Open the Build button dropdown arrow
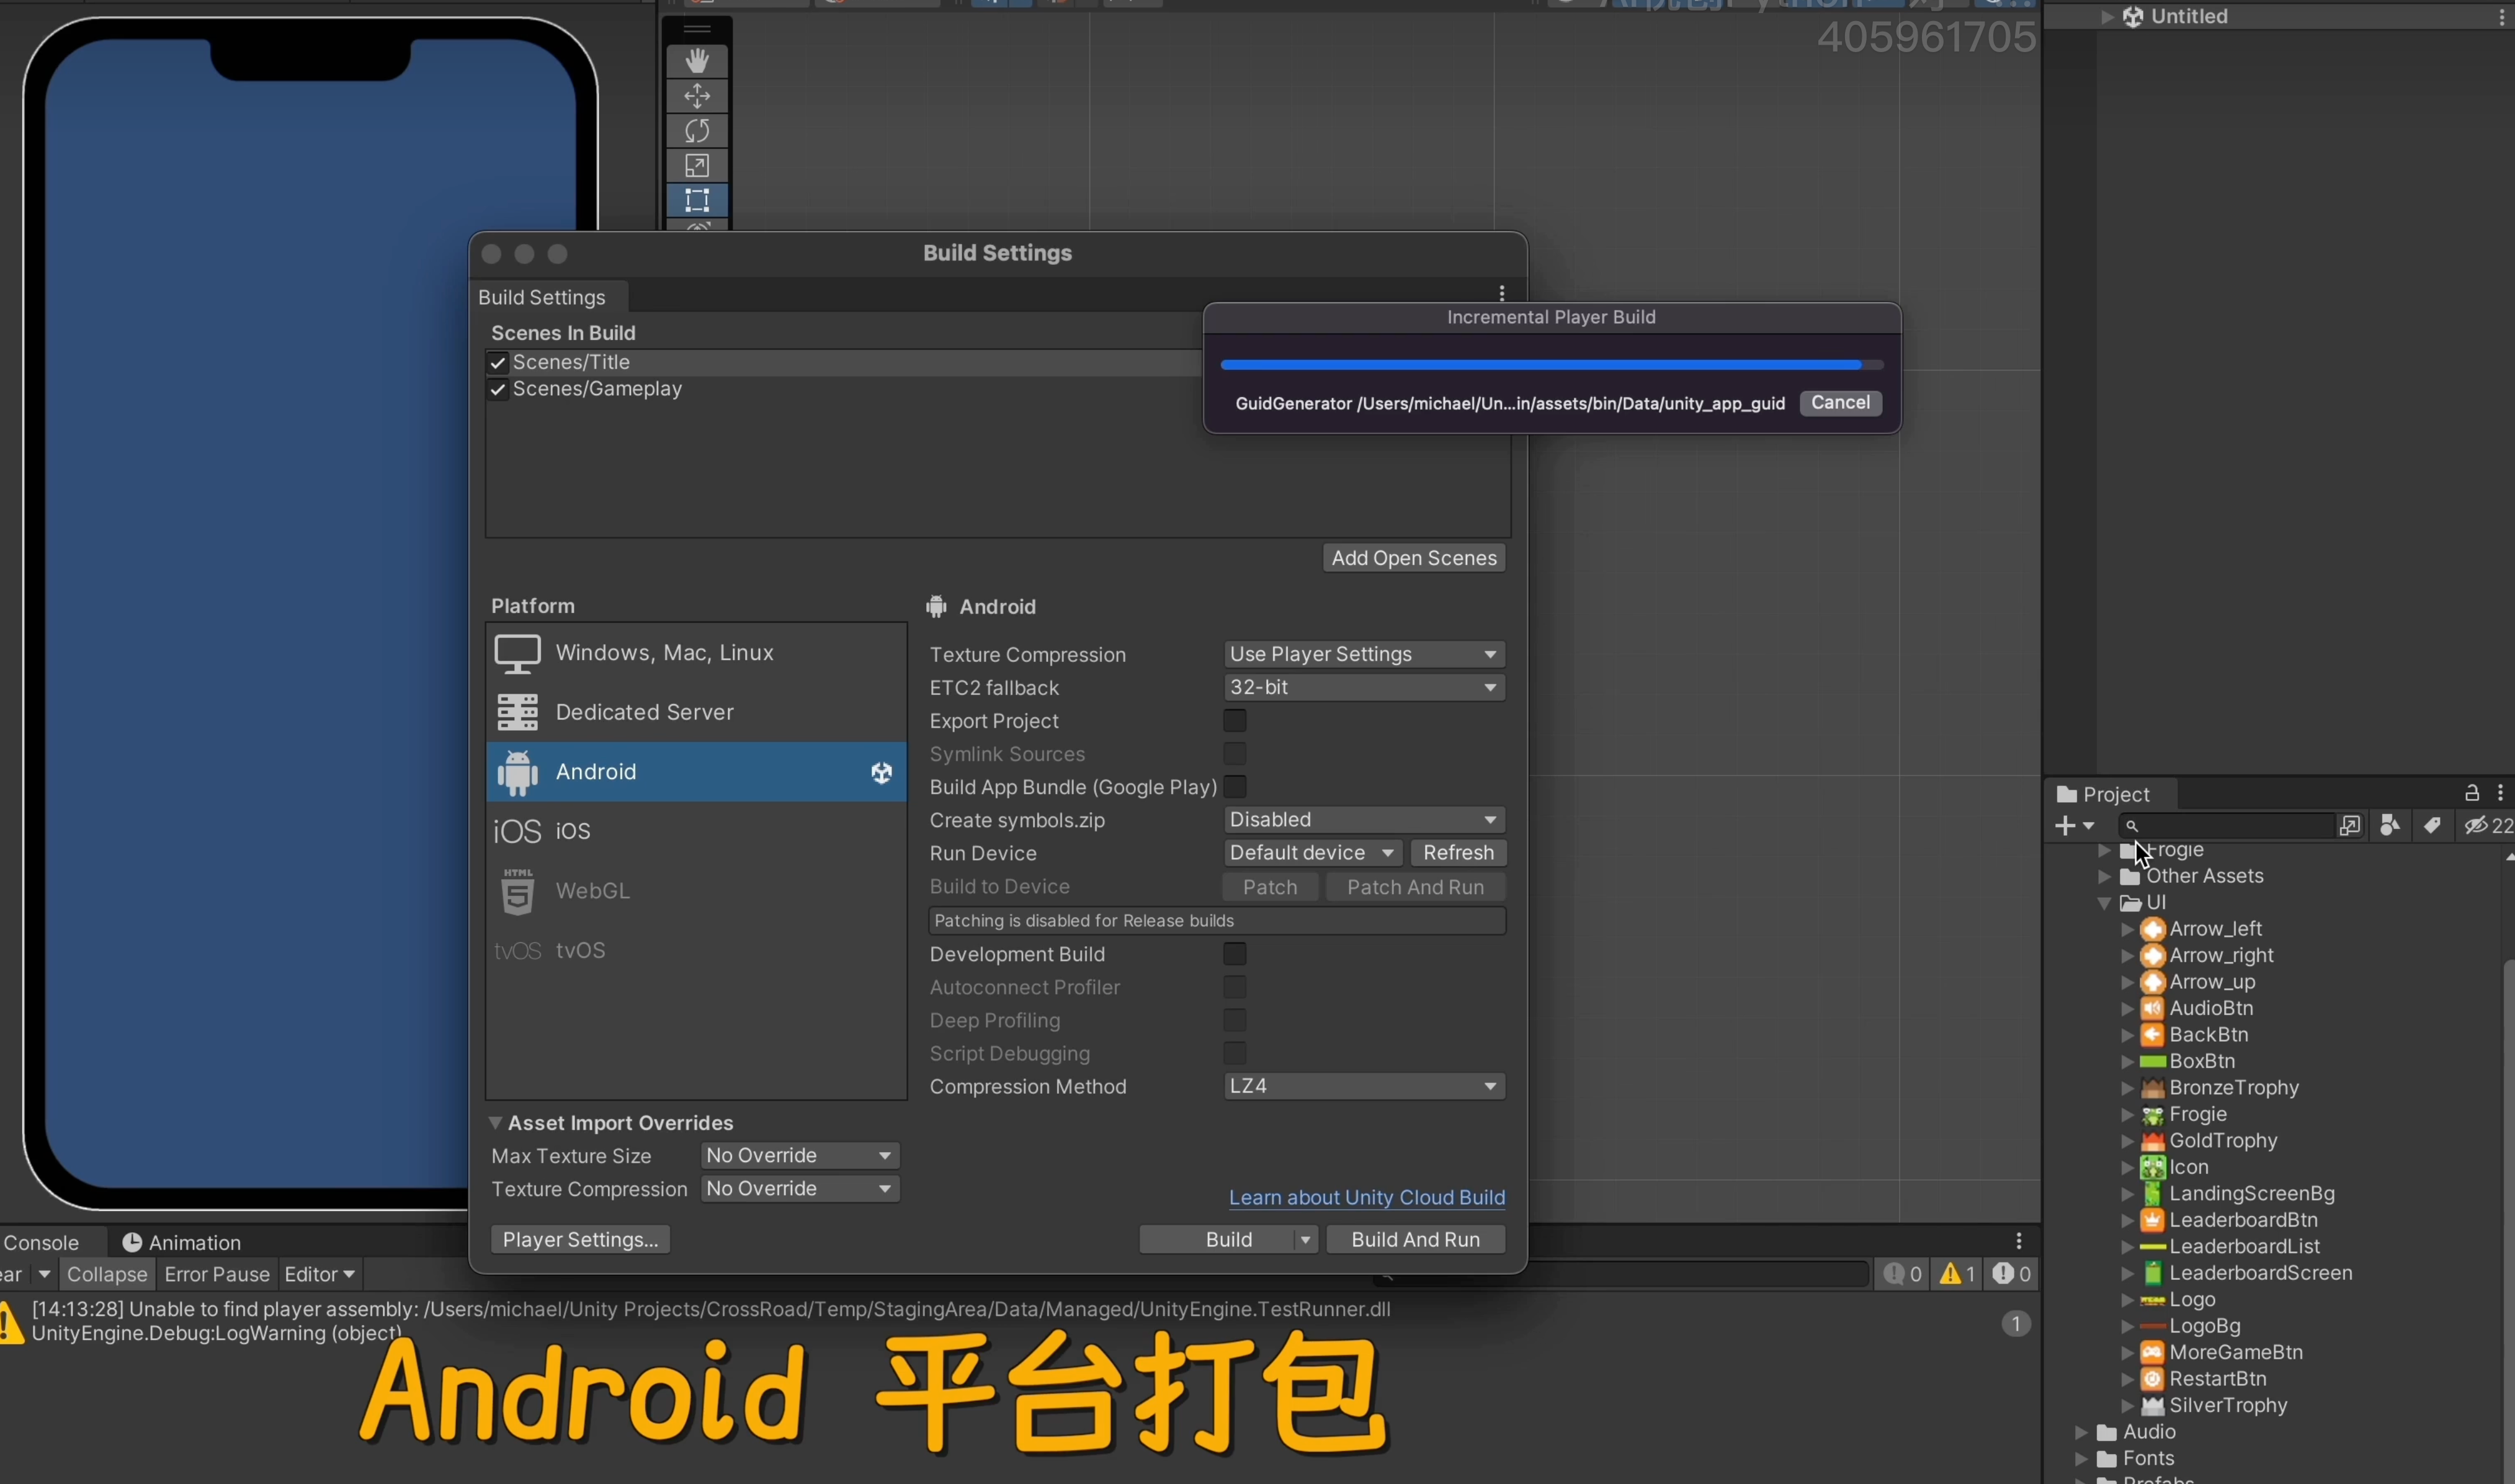 [1305, 1240]
